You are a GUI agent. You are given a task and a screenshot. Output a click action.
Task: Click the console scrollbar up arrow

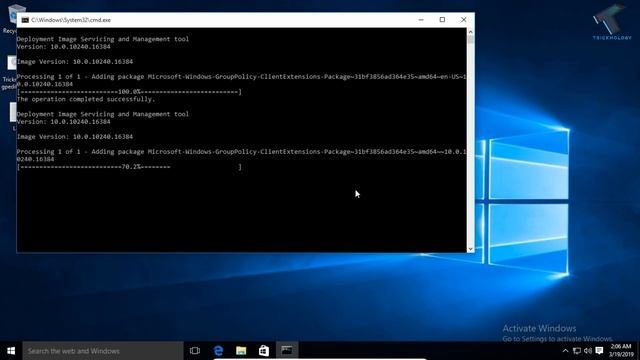pyautogui.click(x=470, y=31)
